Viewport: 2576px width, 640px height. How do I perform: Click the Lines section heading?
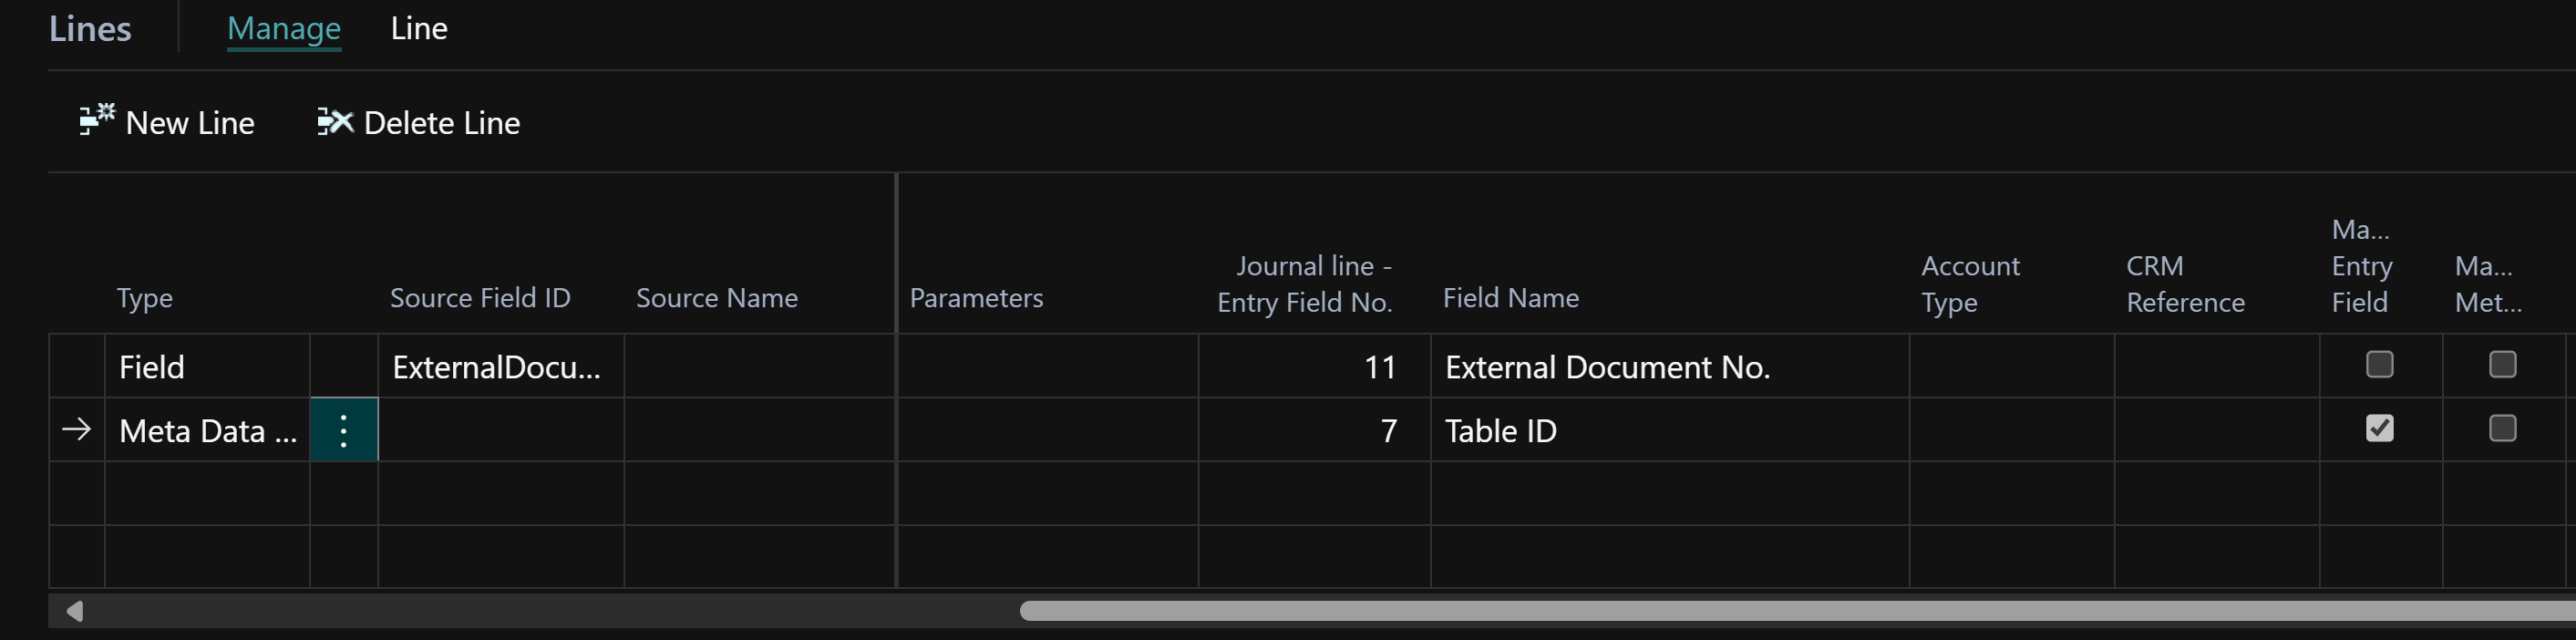(90, 29)
